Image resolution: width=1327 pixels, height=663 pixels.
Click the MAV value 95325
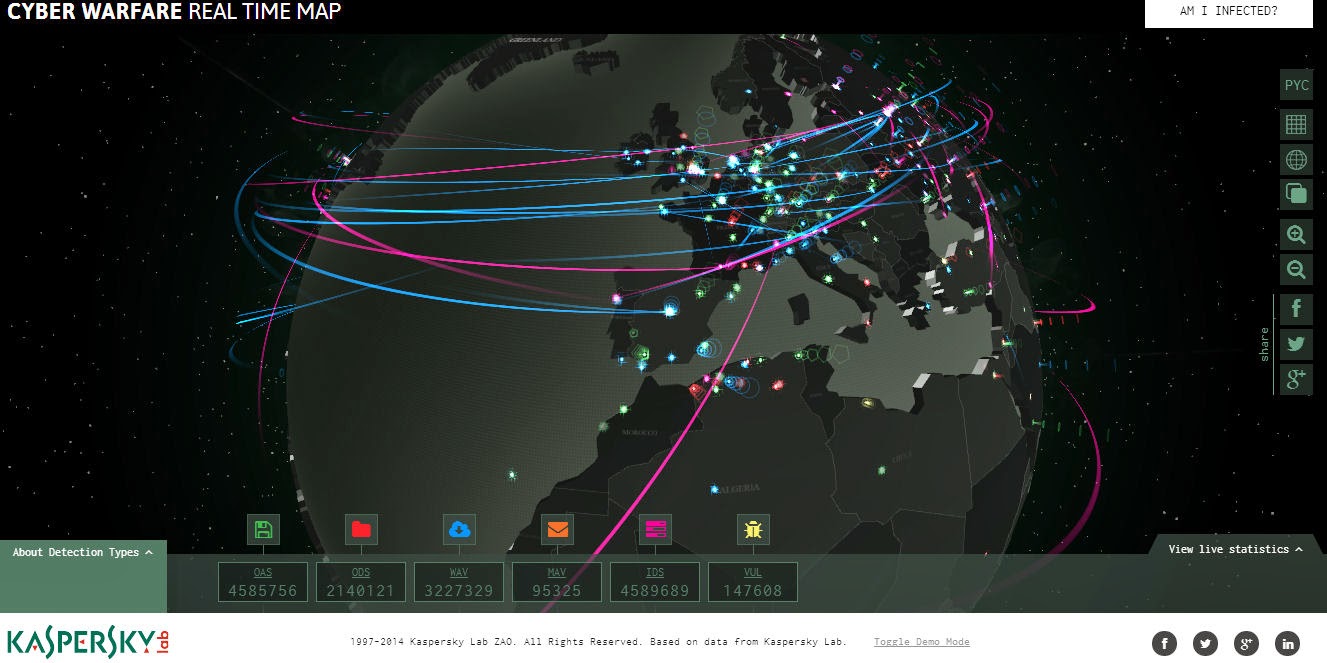pos(557,590)
